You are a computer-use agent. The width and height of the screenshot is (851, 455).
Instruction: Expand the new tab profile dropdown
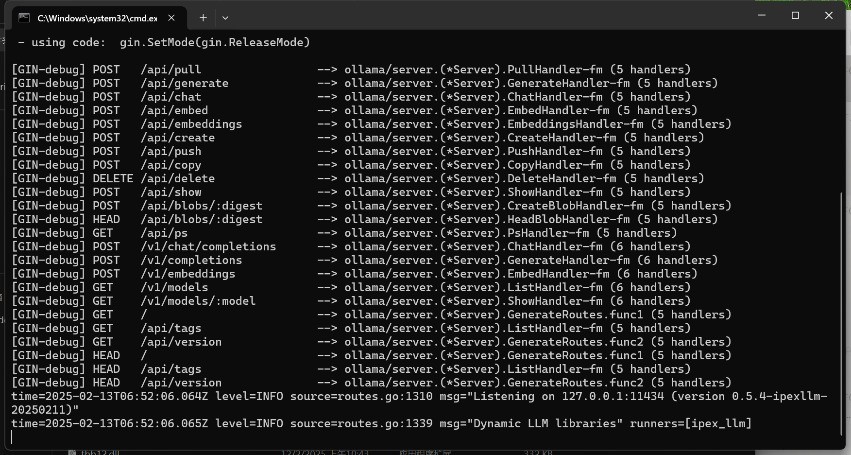pos(225,17)
